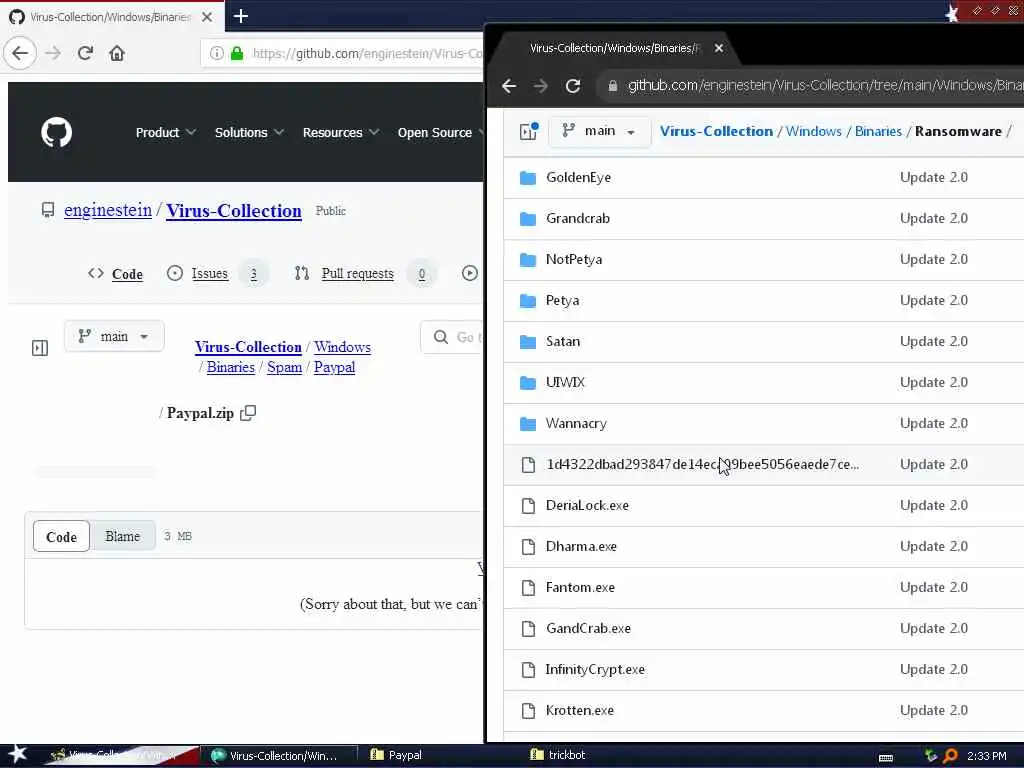The width and height of the screenshot is (1024, 768).
Task: Click padlock icon in right browser address bar
Action: pyautogui.click(x=613, y=86)
